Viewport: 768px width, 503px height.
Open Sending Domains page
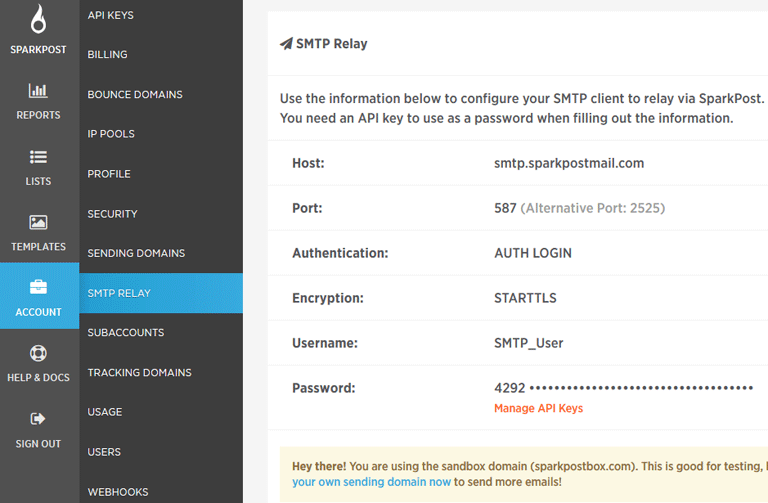[x=136, y=253]
